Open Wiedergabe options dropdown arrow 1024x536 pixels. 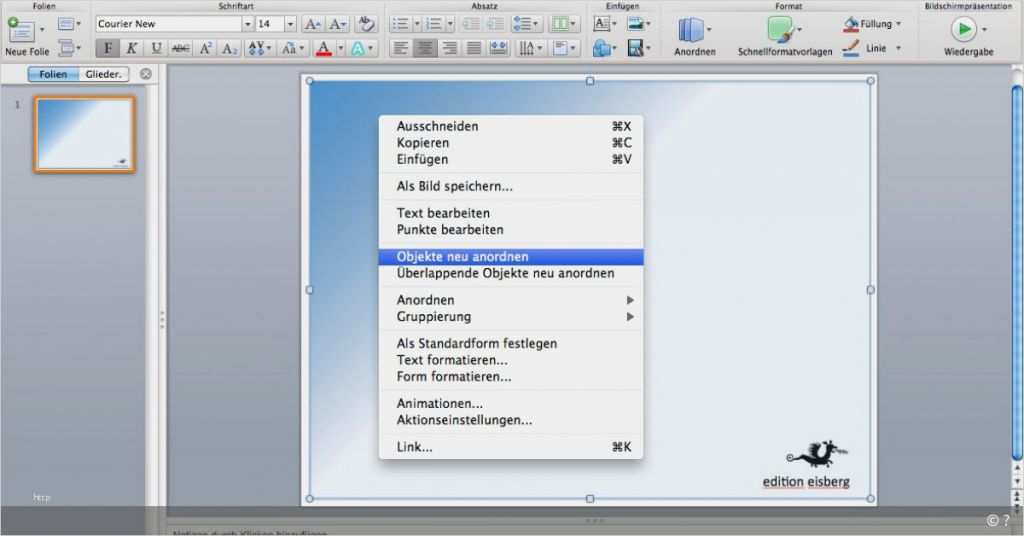click(x=984, y=29)
